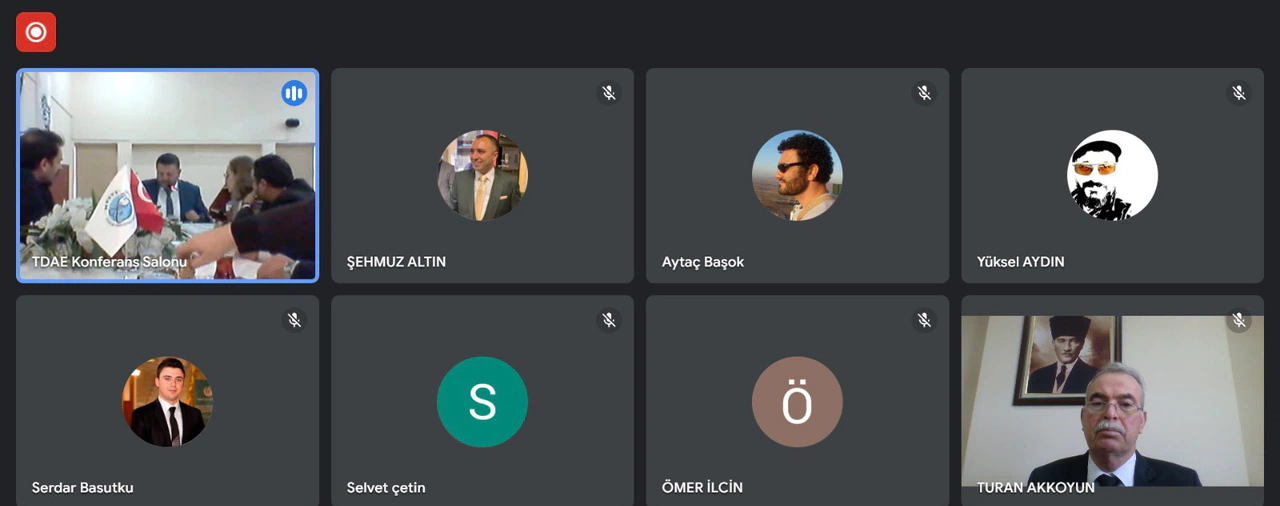Click ŞEHMUZ ALTIN's profile picture
1280x506 pixels.
(x=482, y=175)
